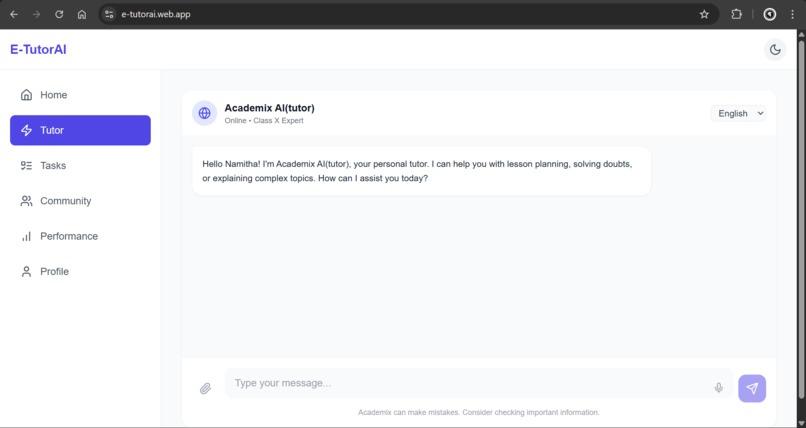806x428 pixels.
Task: Go to the Community section
Action: click(x=80, y=201)
